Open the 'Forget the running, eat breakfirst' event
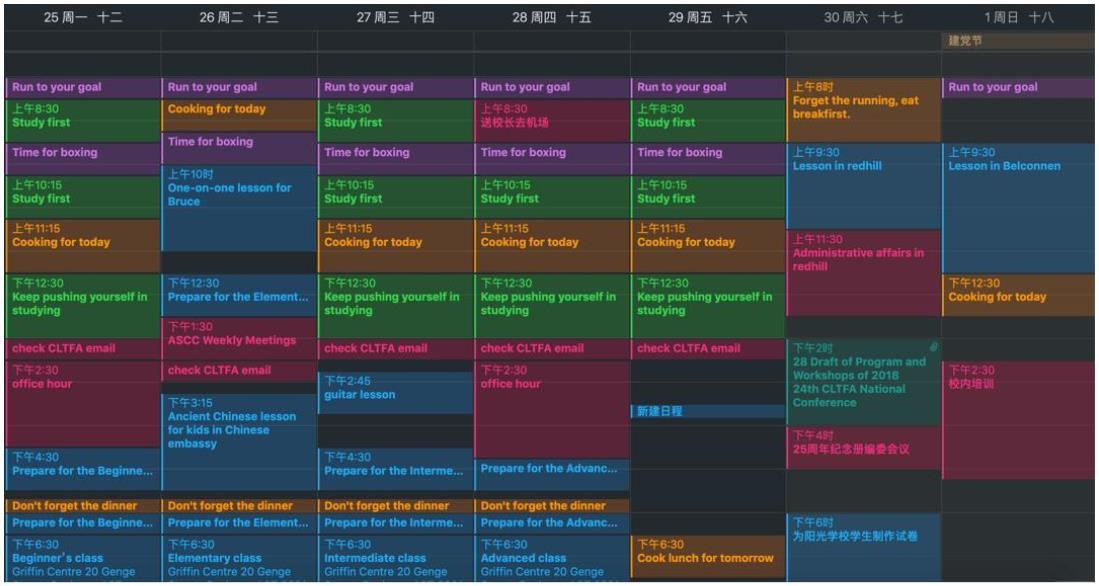The image size is (1099, 586). click(863, 108)
